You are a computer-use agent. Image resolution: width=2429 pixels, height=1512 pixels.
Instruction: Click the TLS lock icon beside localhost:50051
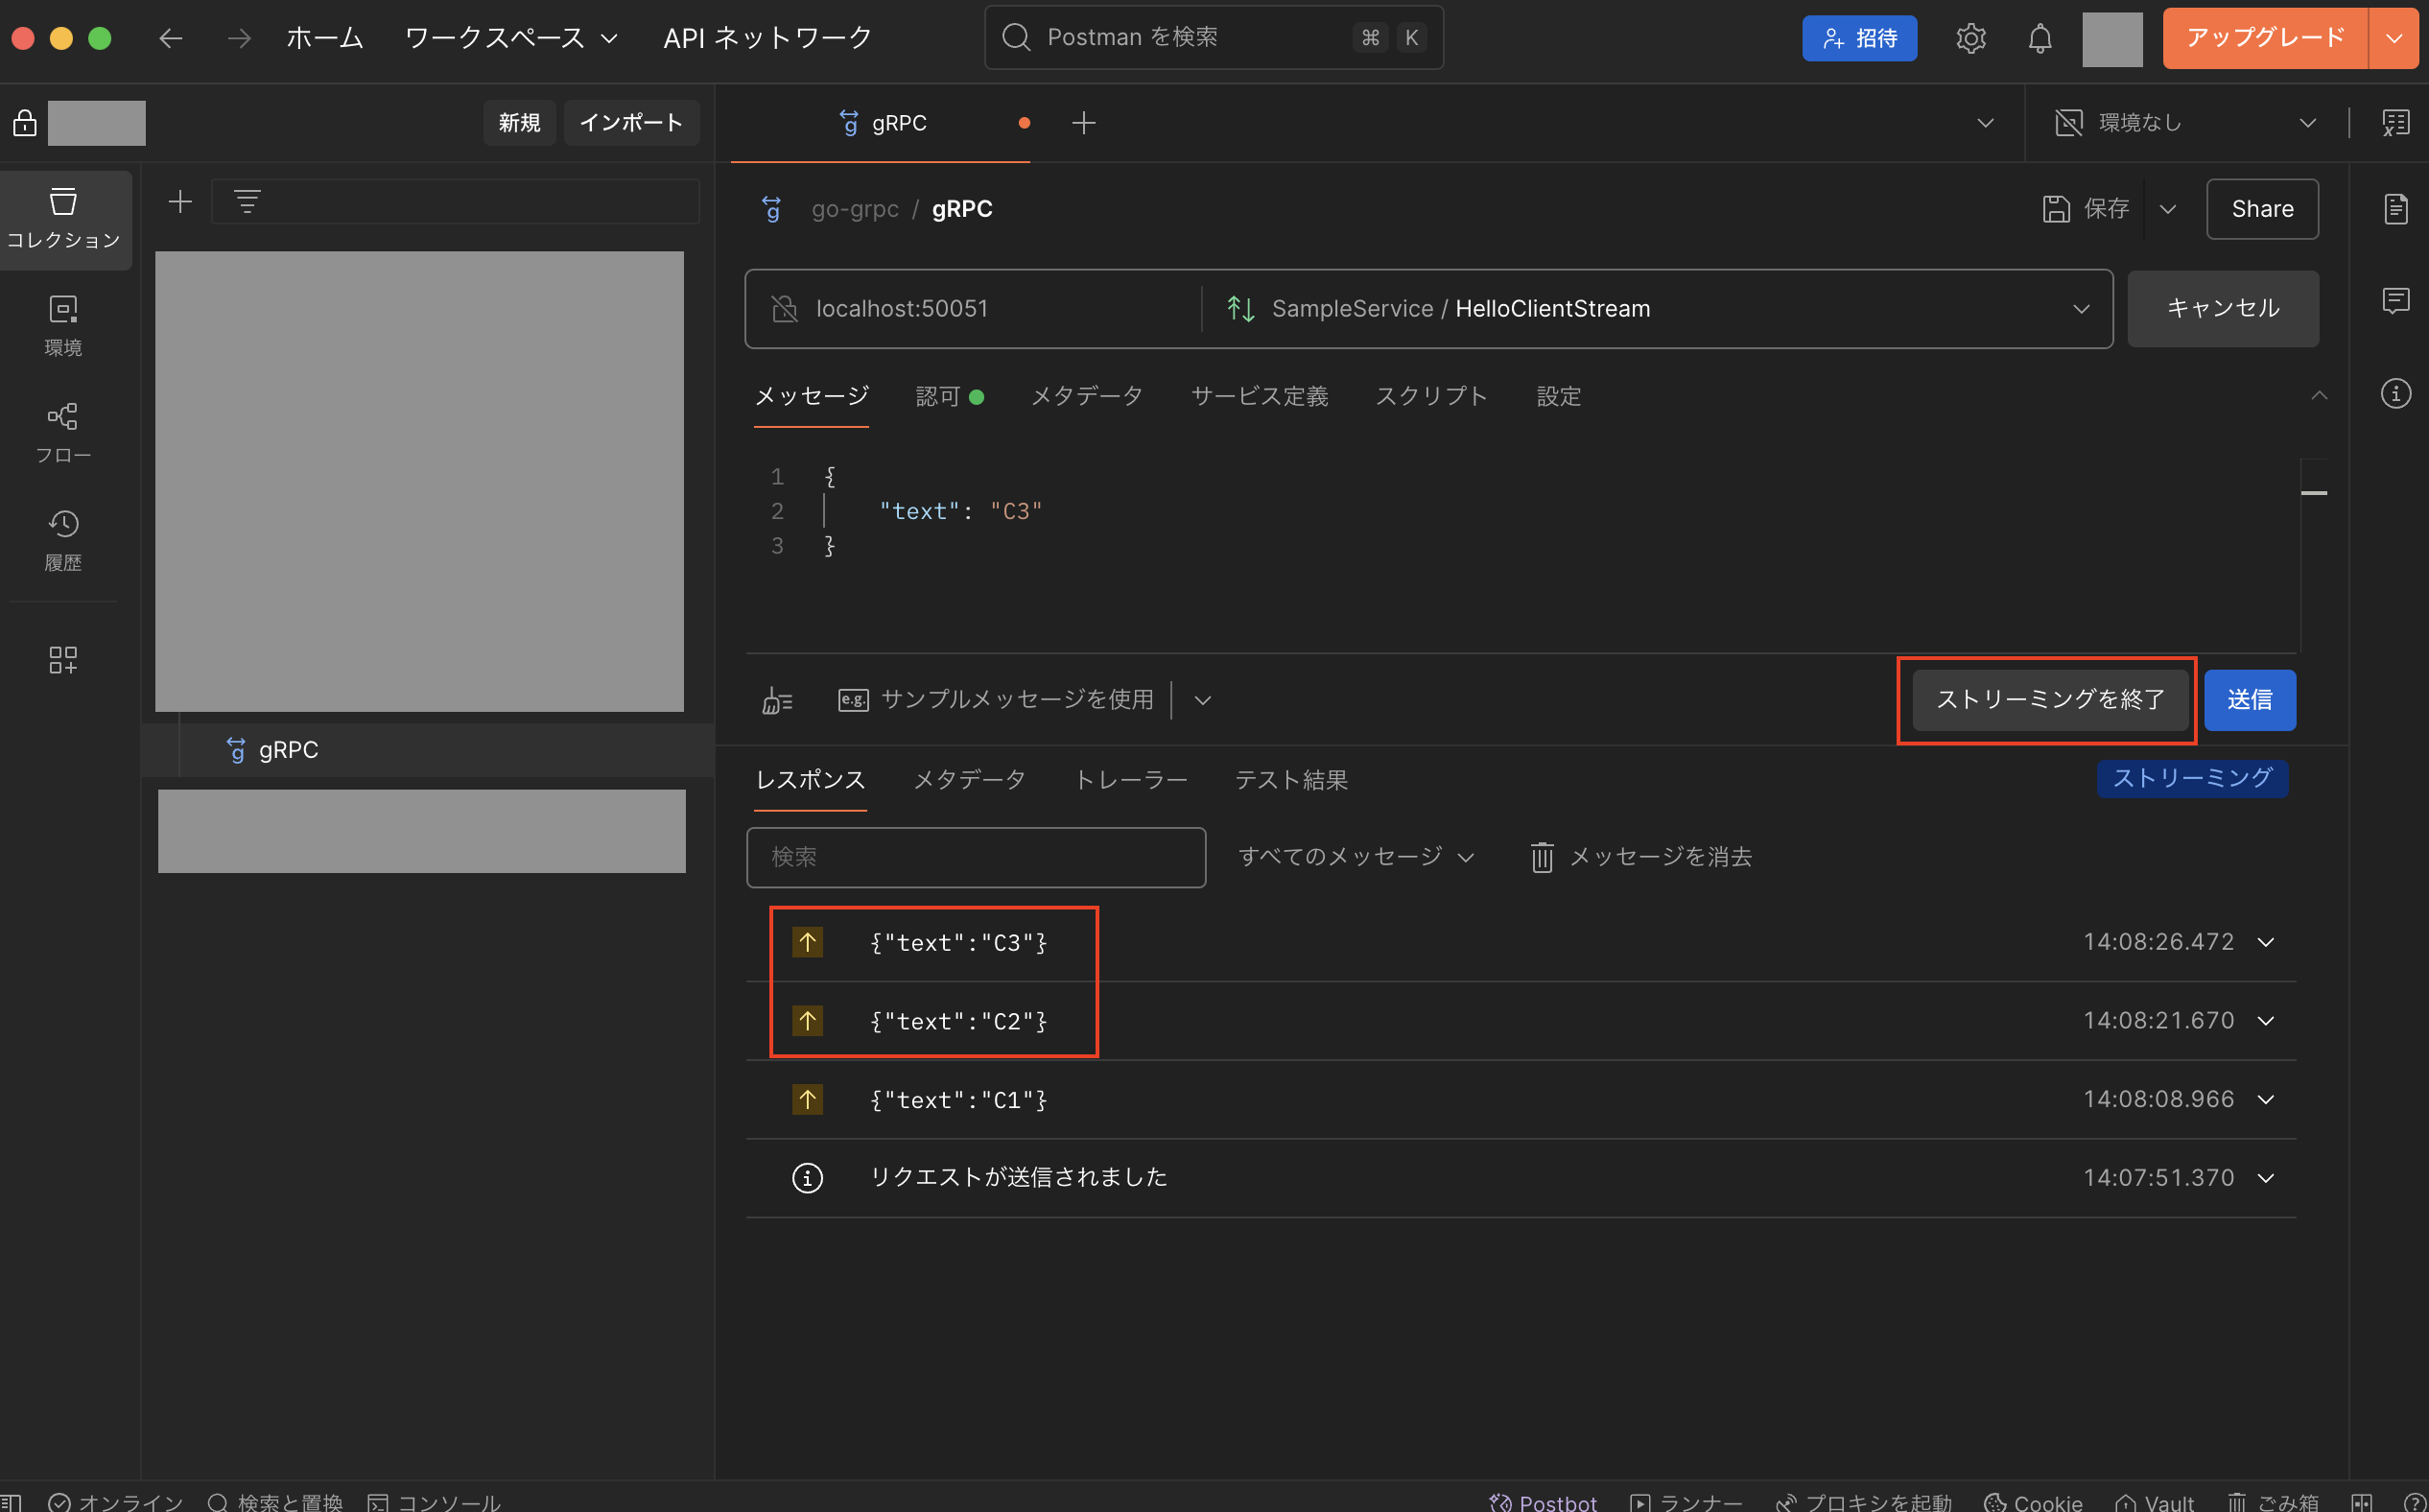pos(785,309)
